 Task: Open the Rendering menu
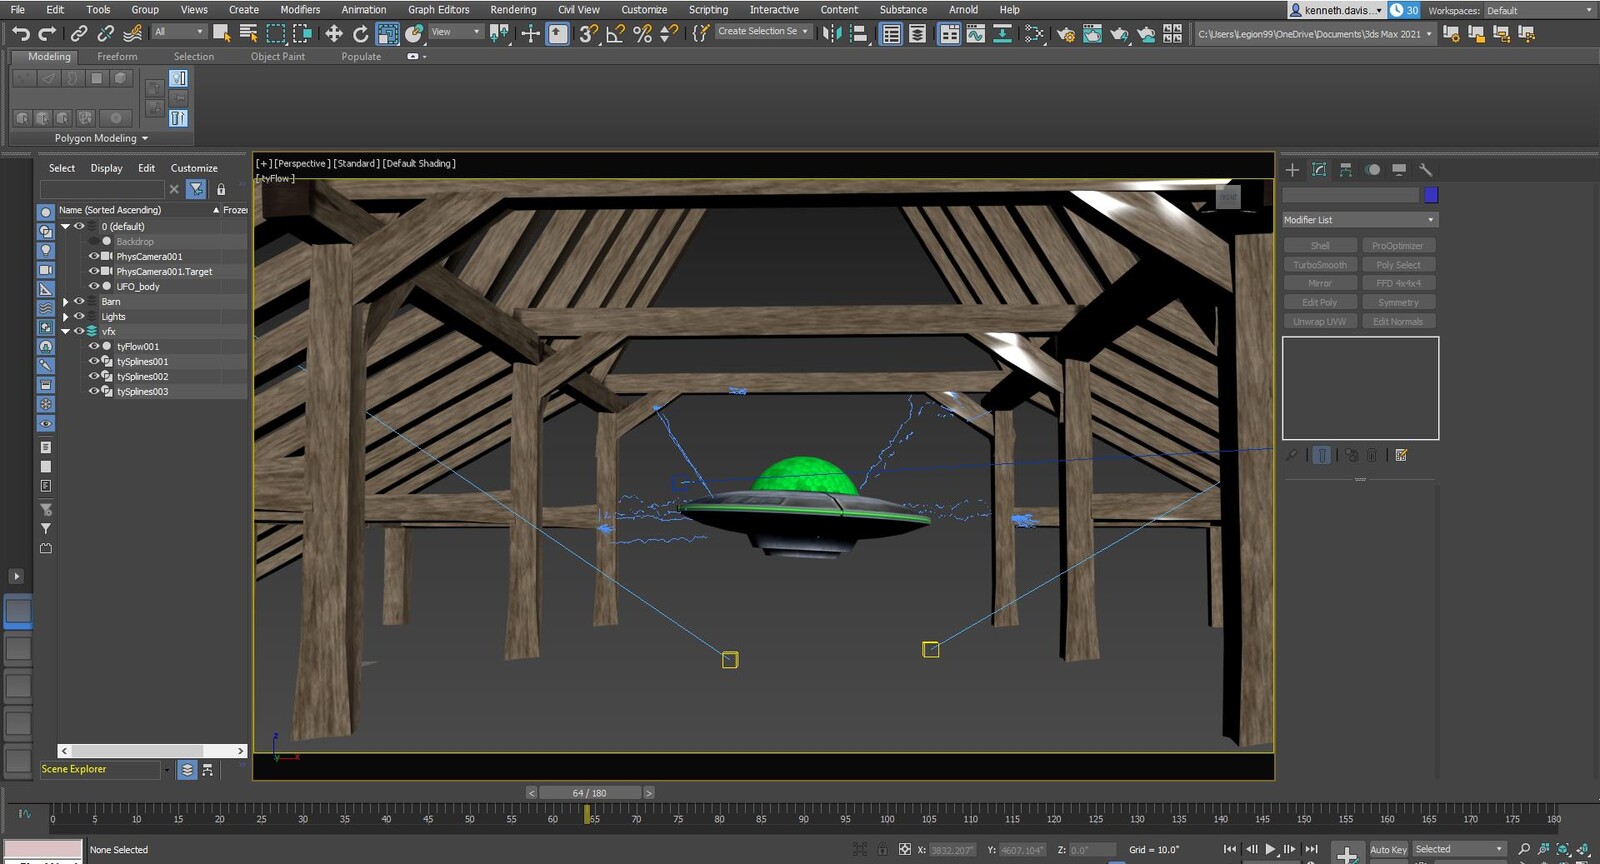pyautogui.click(x=513, y=10)
